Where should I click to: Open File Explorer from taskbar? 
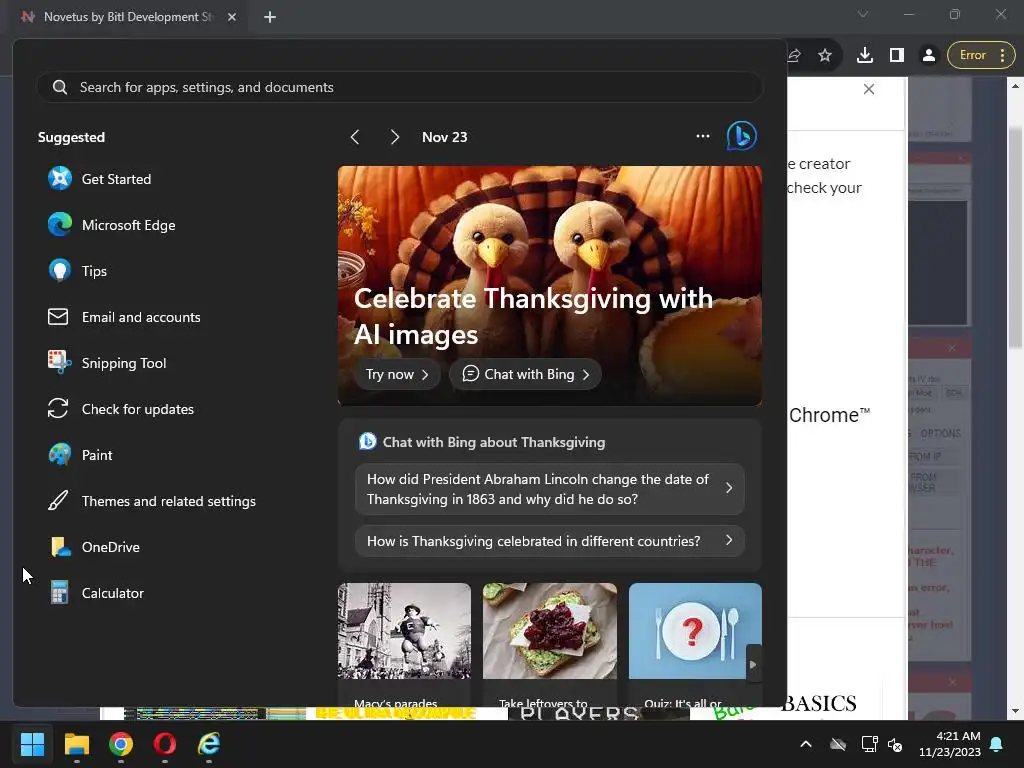click(x=76, y=744)
